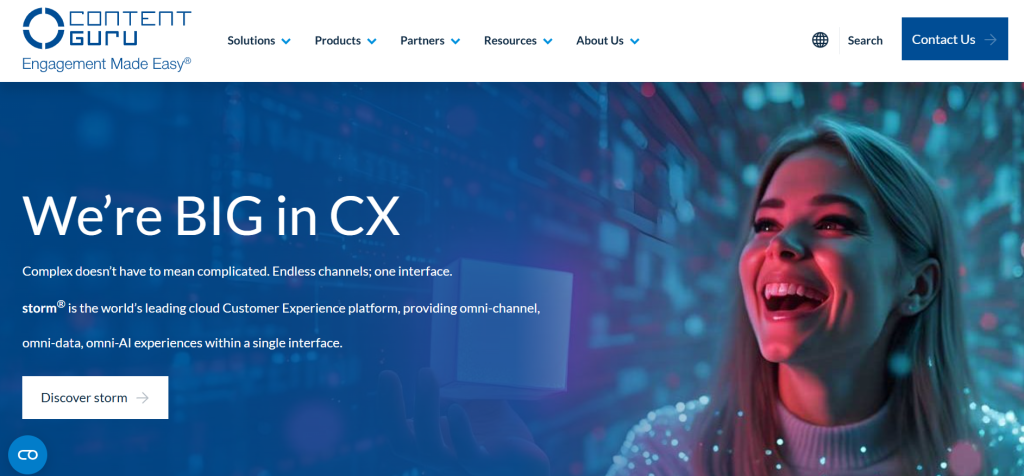Expand the Products chevron
This screenshot has width=1024, height=476.
click(x=372, y=41)
